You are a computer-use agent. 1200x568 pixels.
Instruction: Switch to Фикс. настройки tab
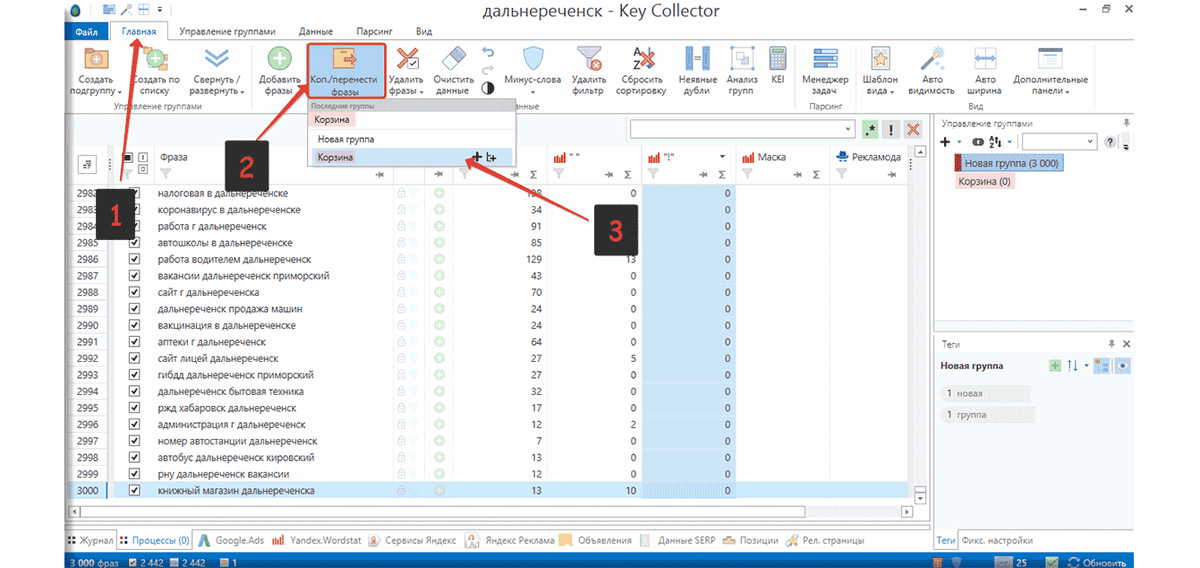tap(997, 540)
